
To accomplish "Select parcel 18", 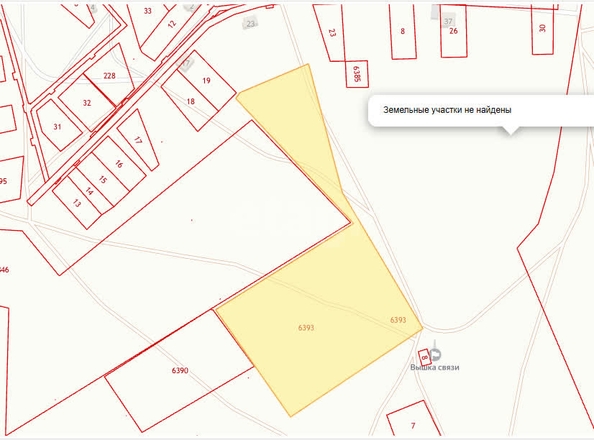I will [191, 101].
